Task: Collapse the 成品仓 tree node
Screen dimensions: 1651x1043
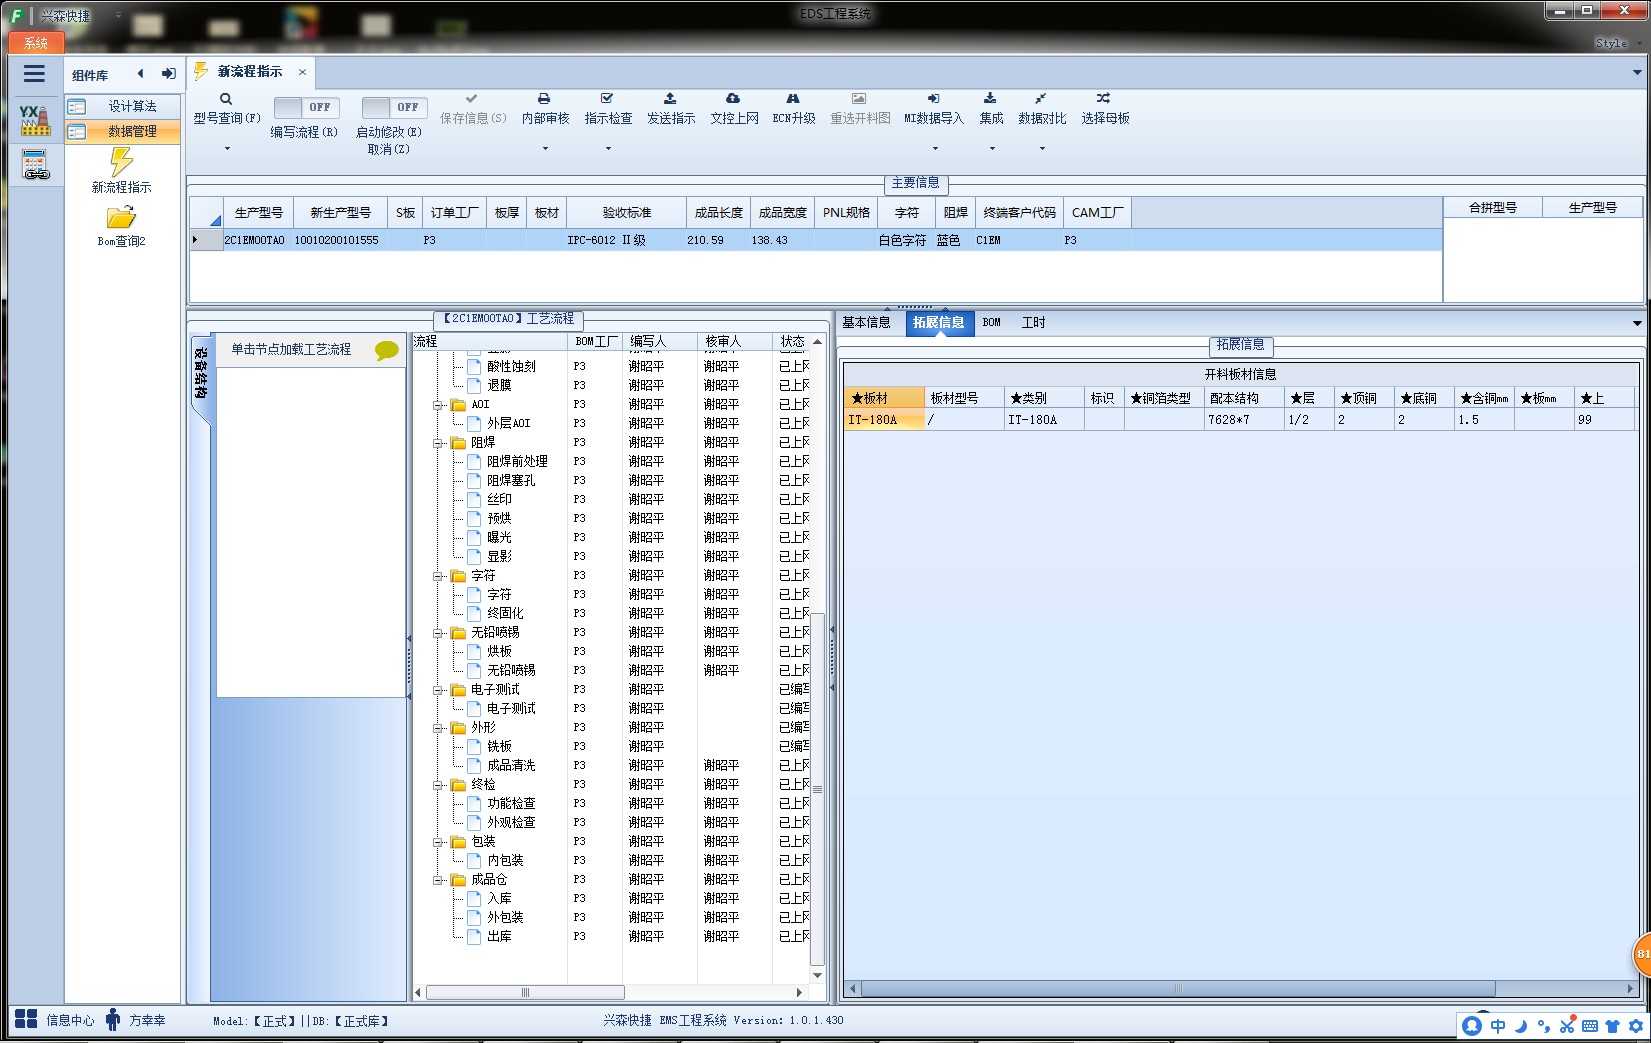Action: pos(438,880)
